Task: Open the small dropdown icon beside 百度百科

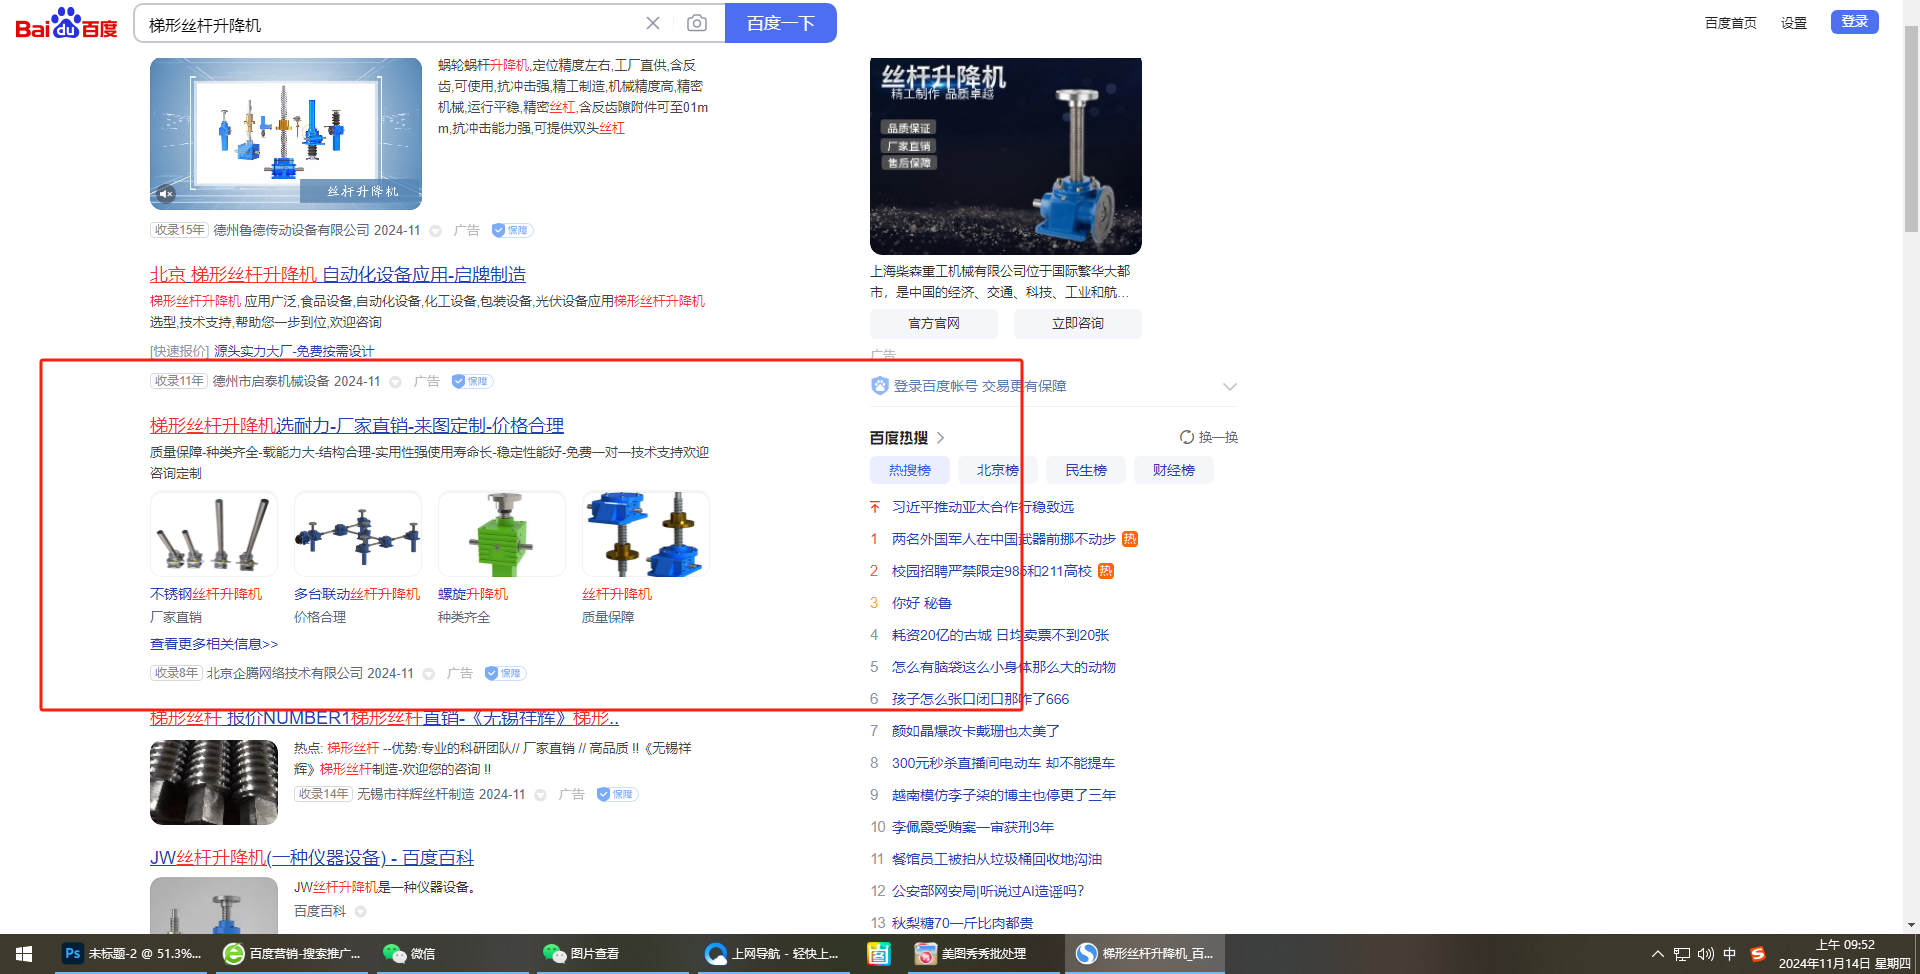Action: (360, 911)
